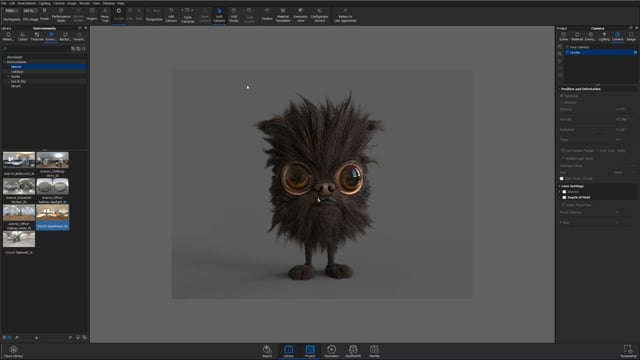Open the Animation timeline from bottom toolbar

point(331,351)
